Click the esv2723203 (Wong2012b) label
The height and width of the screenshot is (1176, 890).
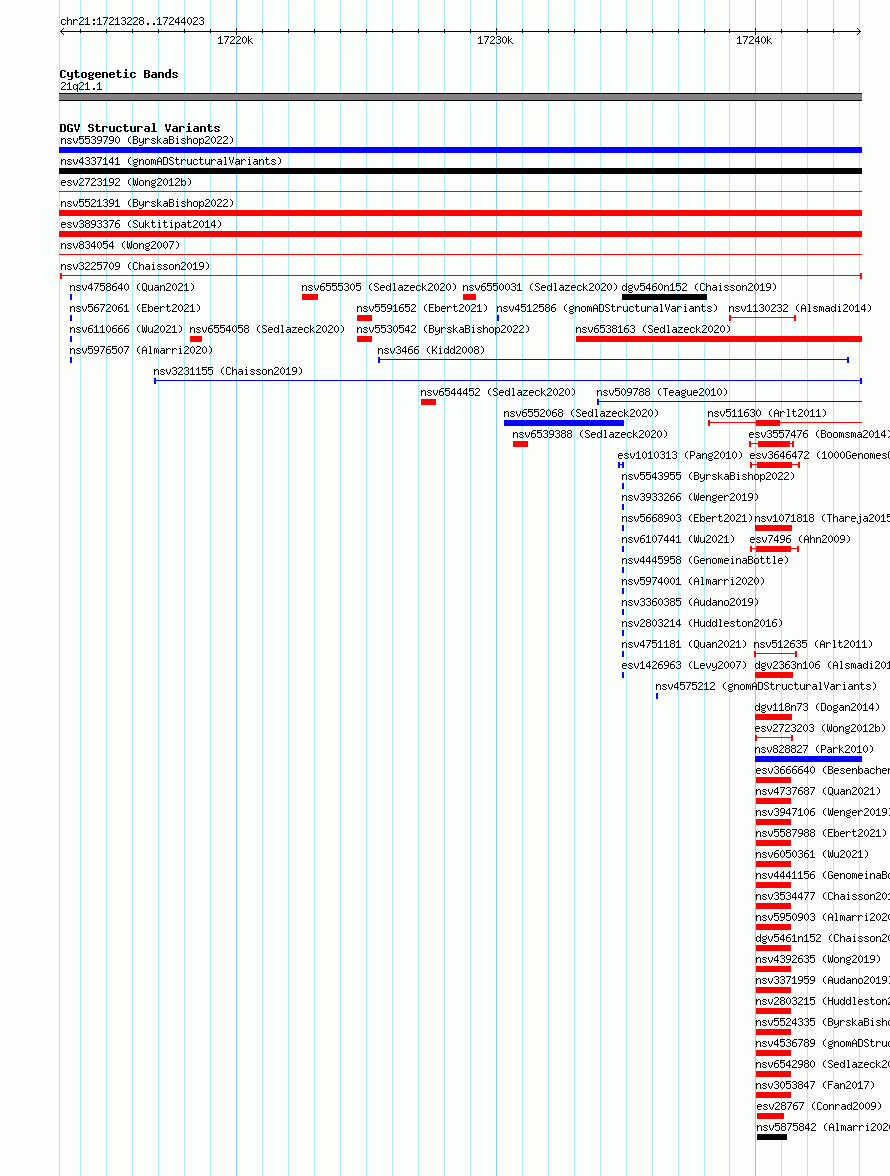(x=820, y=728)
